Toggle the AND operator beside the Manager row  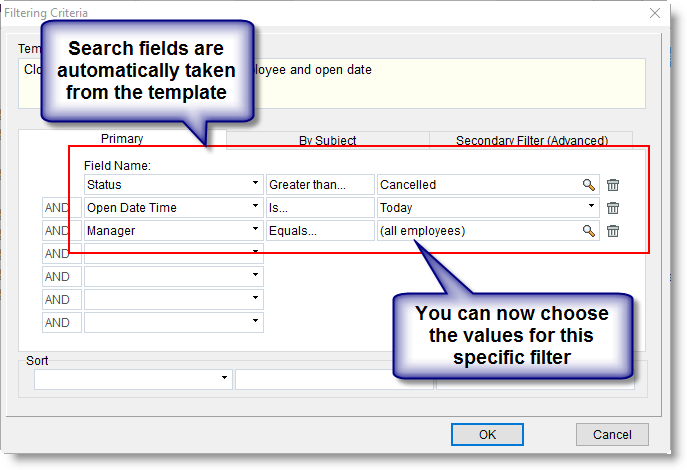(57, 231)
